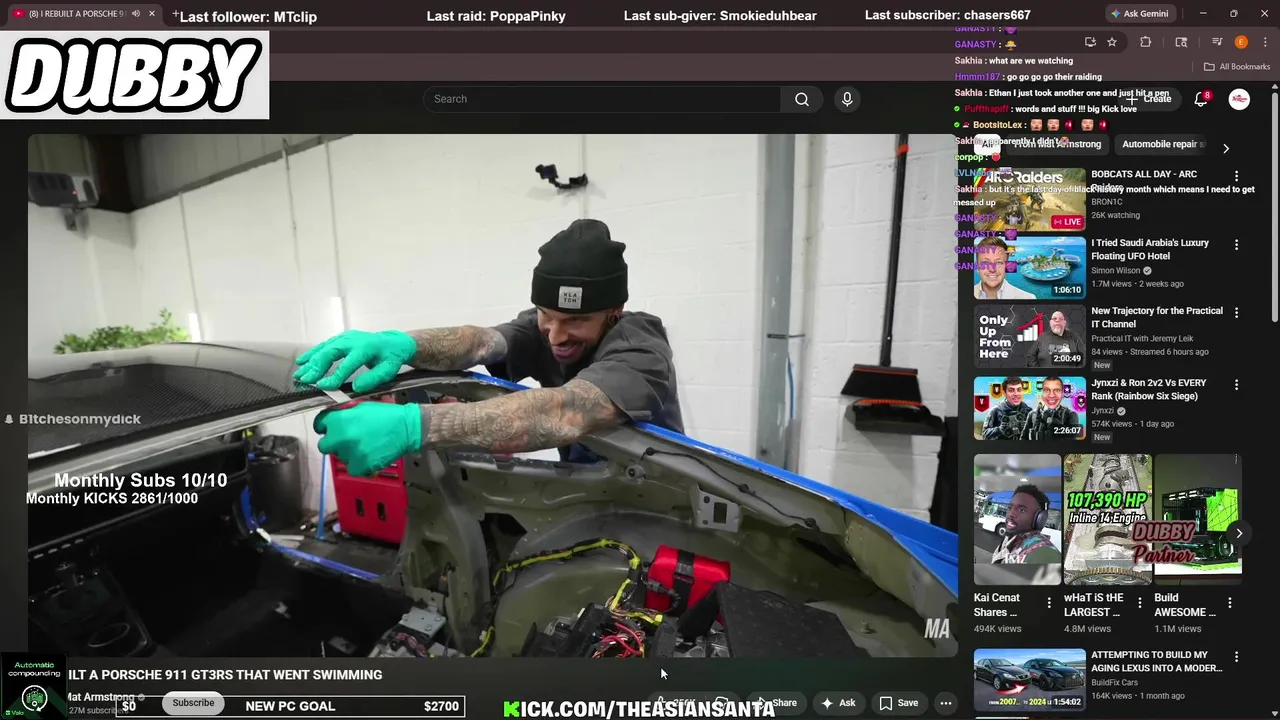This screenshot has width=1280, height=720.
Task: Click the Ask button under the video
Action: 838,703
